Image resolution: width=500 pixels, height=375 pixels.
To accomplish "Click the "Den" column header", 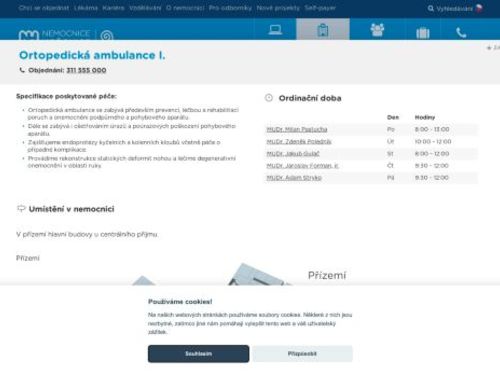I will point(393,117).
